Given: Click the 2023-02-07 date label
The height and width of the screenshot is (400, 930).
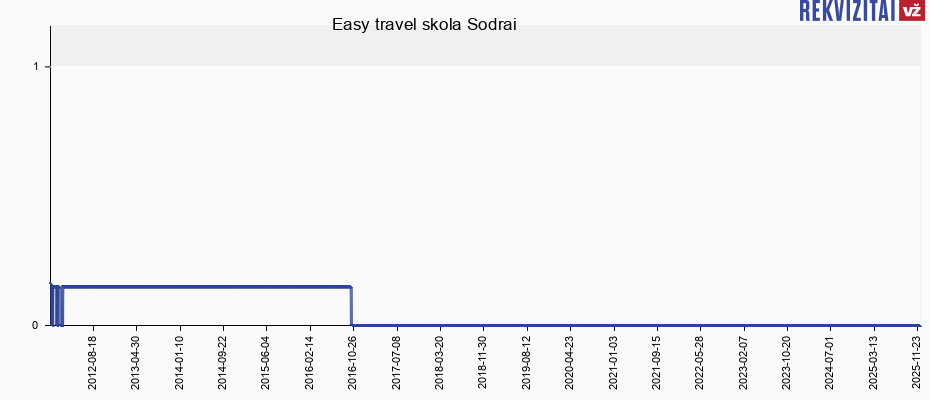Looking at the screenshot, I should 744,362.
